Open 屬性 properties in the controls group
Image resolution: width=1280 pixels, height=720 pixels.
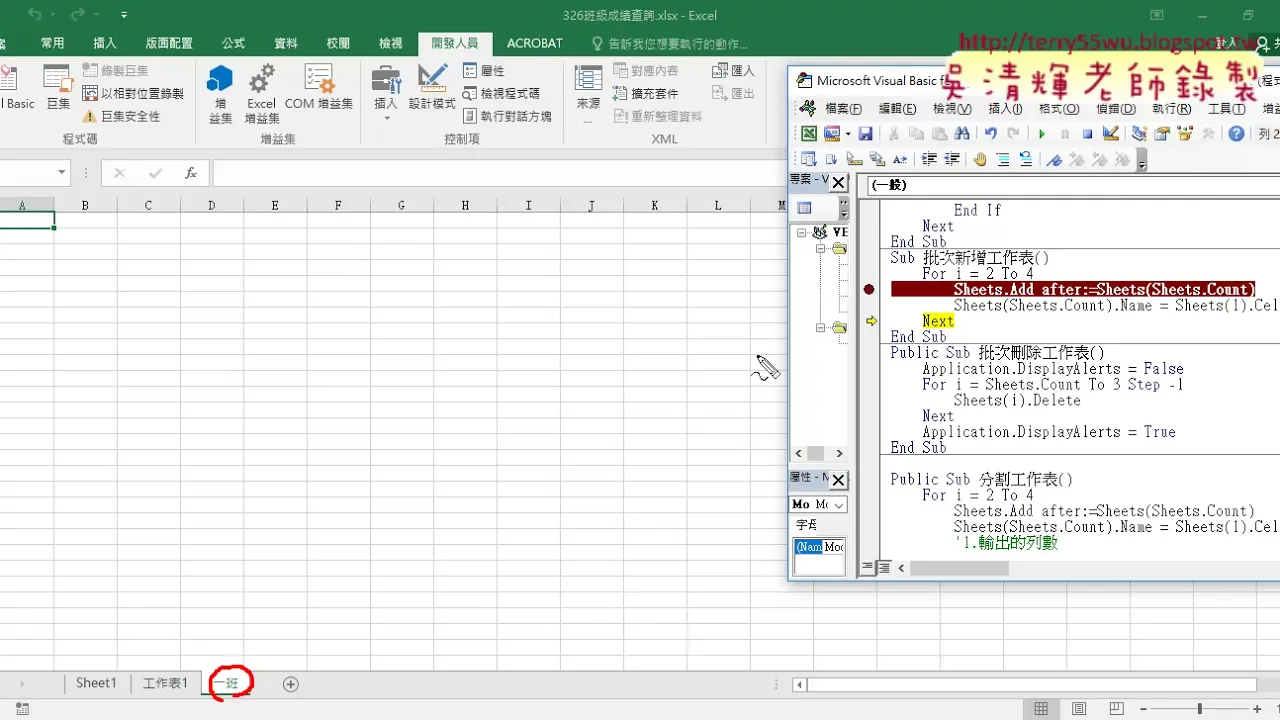click(x=484, y=71)
